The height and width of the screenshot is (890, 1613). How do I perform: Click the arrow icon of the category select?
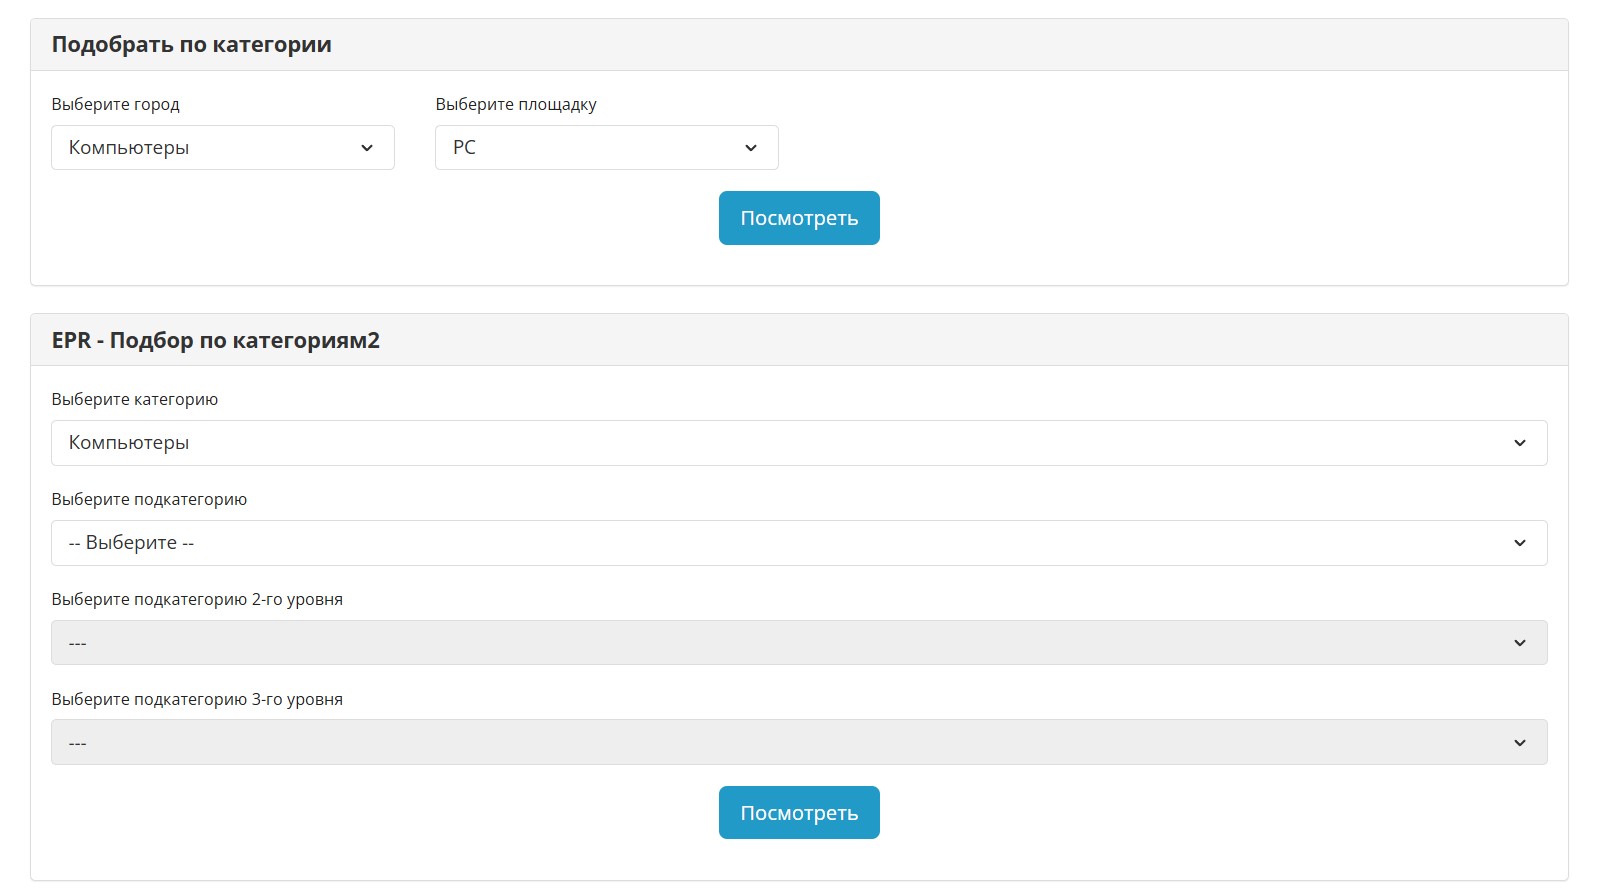1519,443
